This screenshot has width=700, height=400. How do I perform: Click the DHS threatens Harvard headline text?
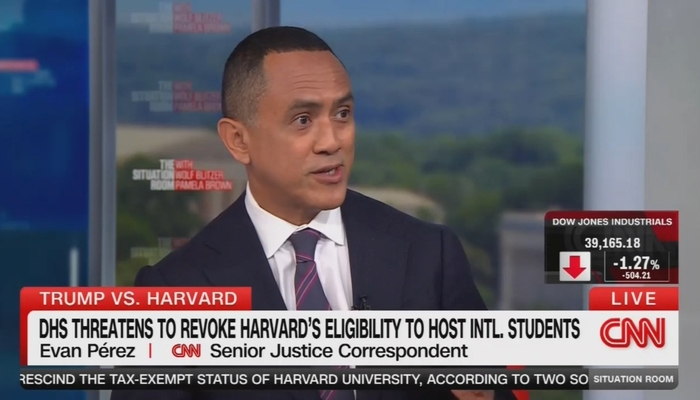pyautogui.click(x=309, y=328)
